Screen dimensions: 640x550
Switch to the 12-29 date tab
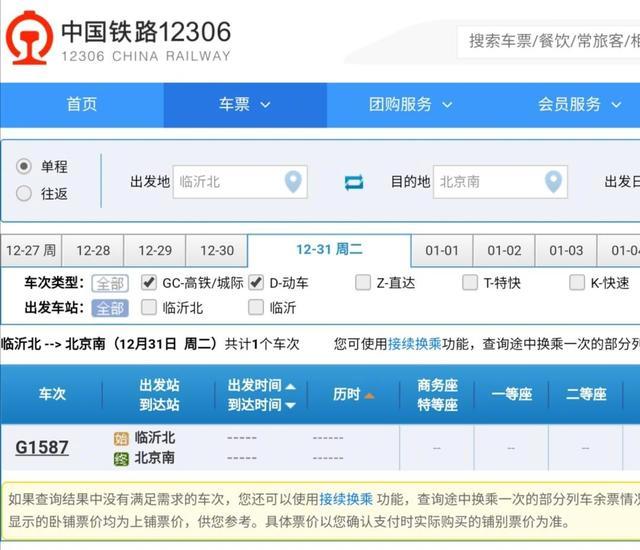point(155,251)
